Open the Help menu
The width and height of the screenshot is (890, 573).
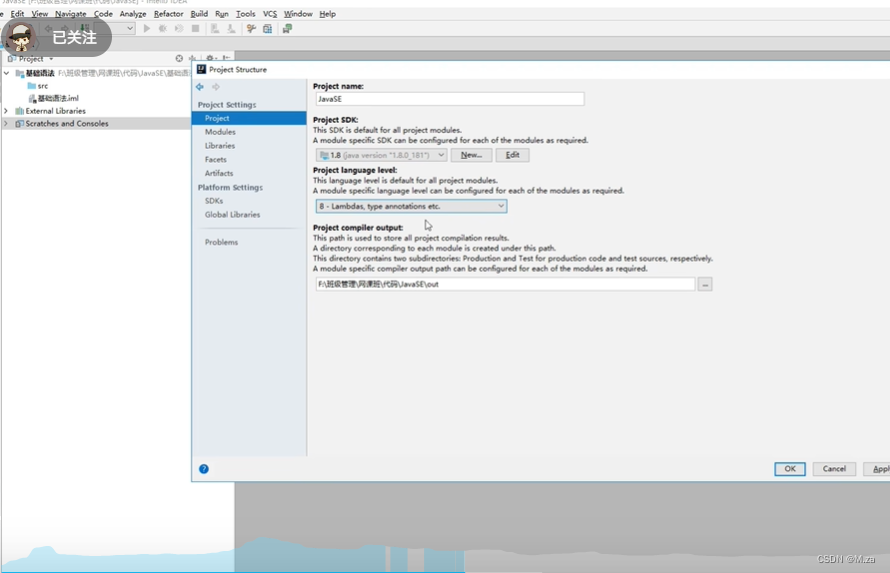click(x=327, y=14)
